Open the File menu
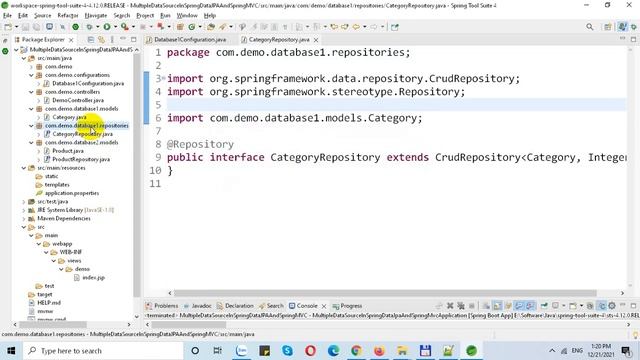640x360 pixels. point(7,16)
